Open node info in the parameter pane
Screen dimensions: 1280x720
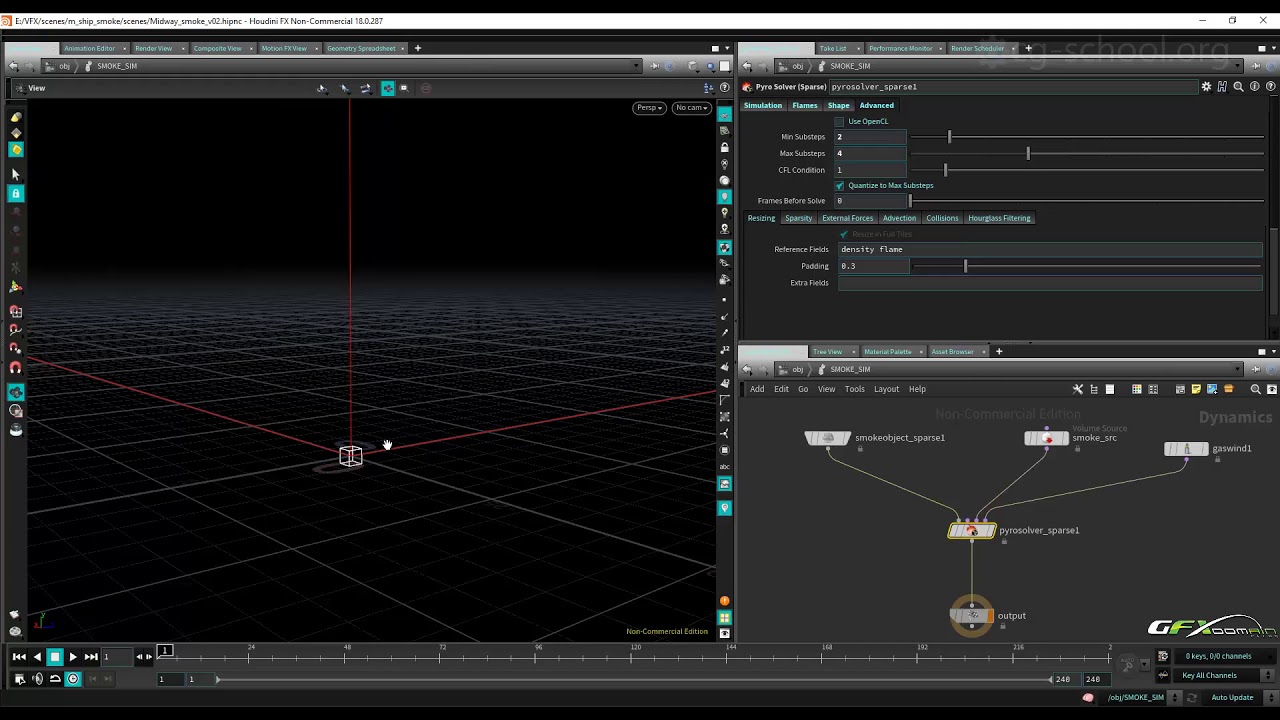(1254, 87)
